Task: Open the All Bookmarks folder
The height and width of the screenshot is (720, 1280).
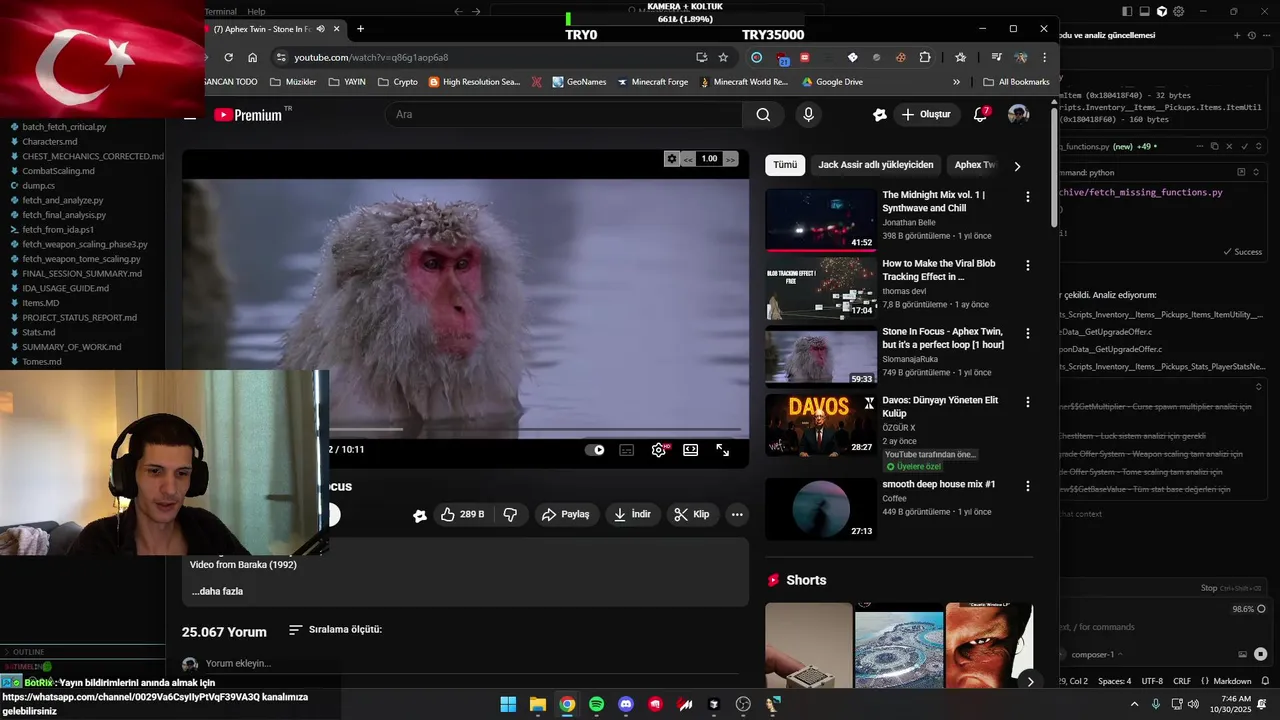Action: 1016,82
